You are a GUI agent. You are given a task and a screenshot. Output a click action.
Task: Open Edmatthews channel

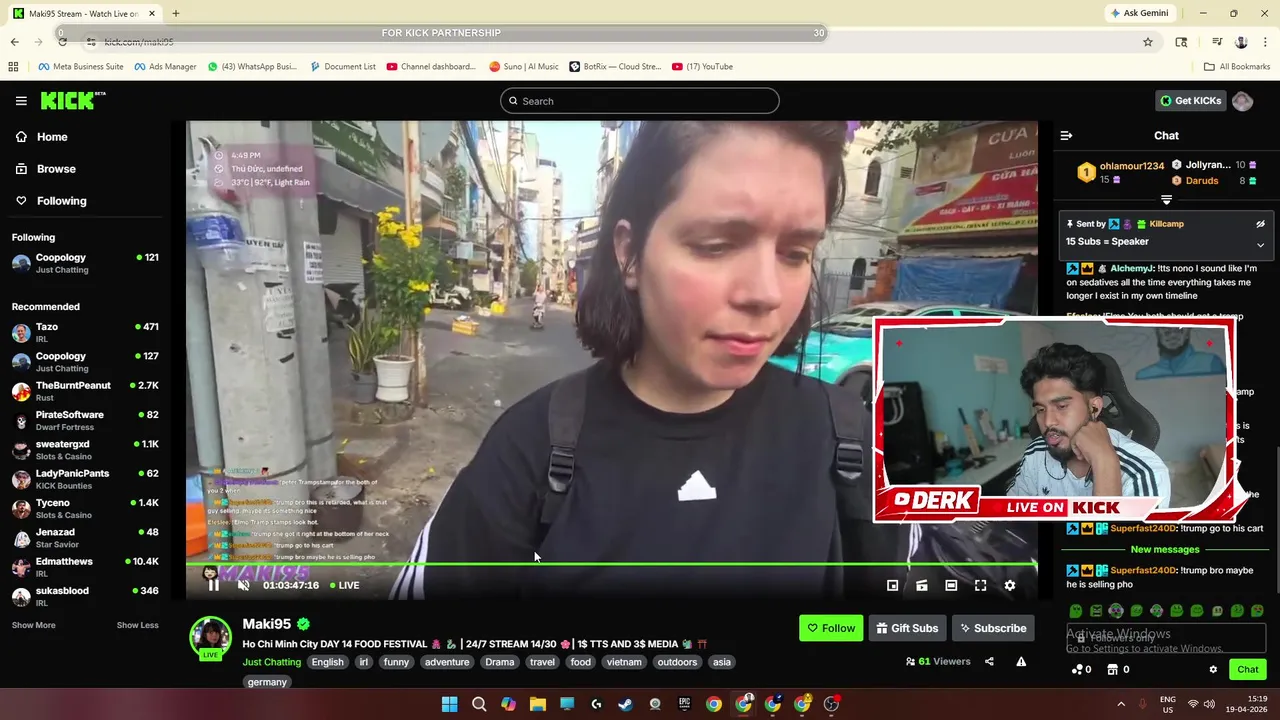85,567
